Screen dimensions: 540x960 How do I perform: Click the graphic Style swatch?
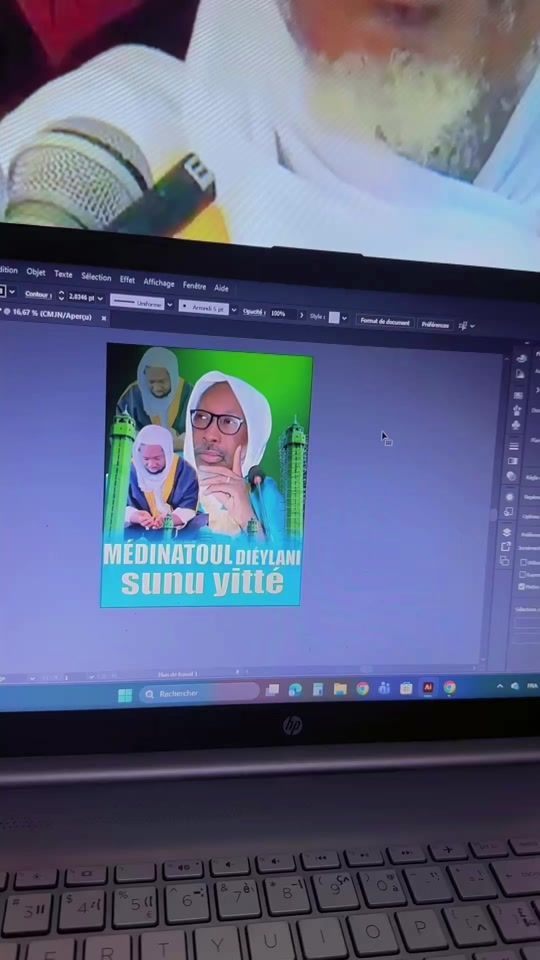pos(334,317)
